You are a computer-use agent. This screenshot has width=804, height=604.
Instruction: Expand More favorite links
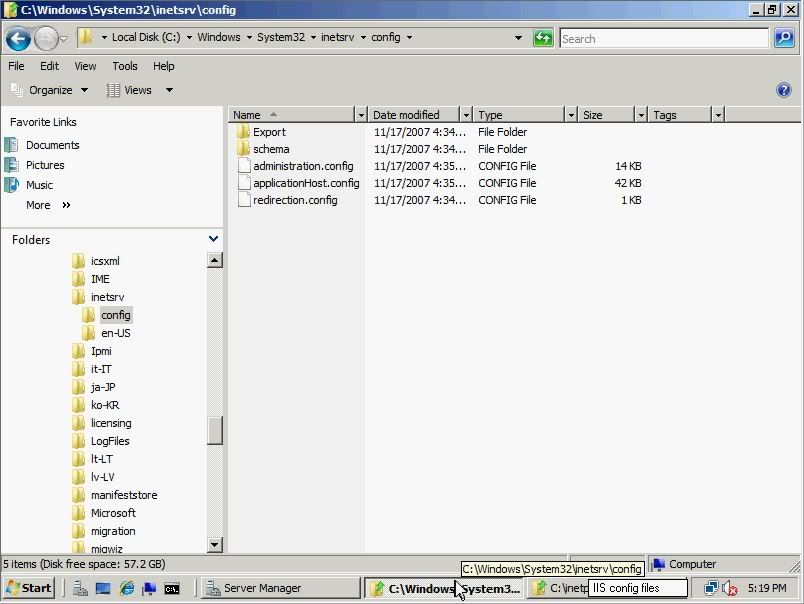coord(48,205)
